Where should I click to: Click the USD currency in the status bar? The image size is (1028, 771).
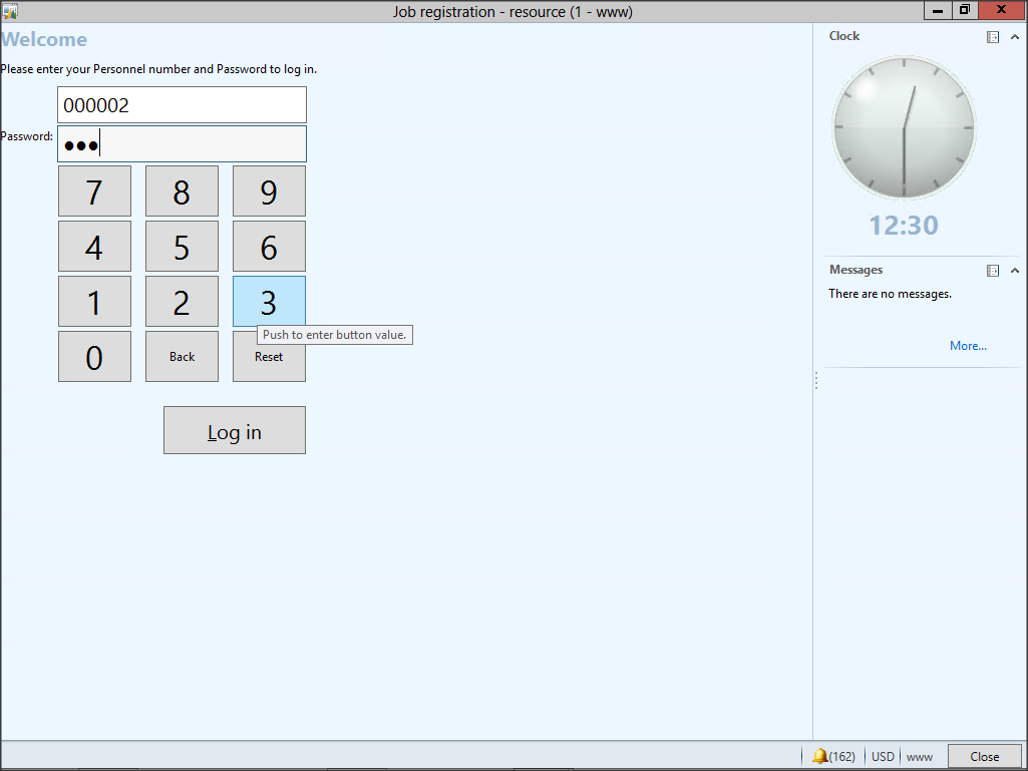pyautogui.click(x=883, y=756)
